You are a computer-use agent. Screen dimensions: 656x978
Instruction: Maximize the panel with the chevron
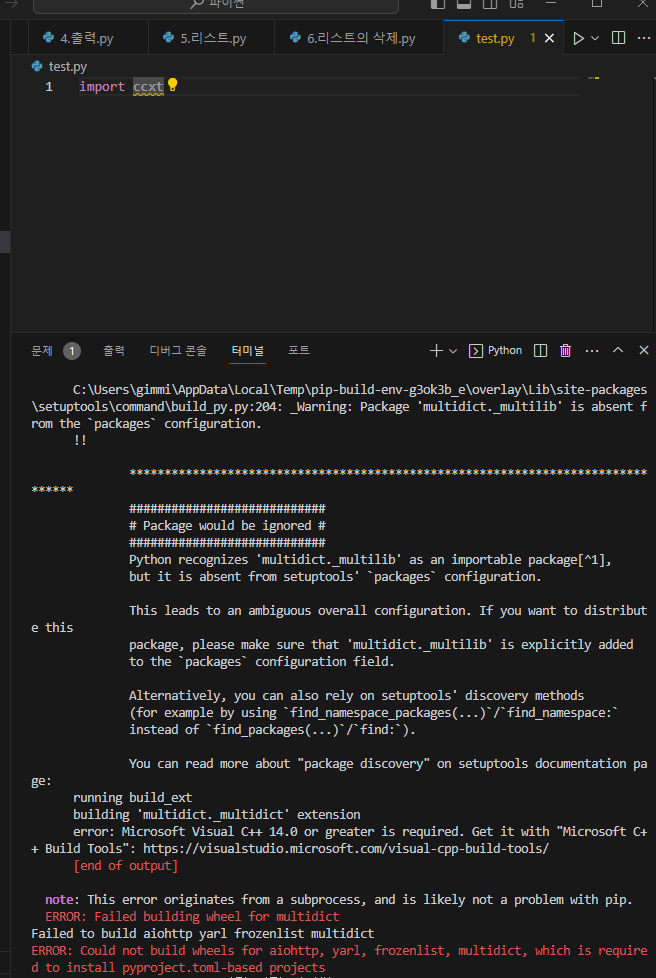tap(617, 350)
